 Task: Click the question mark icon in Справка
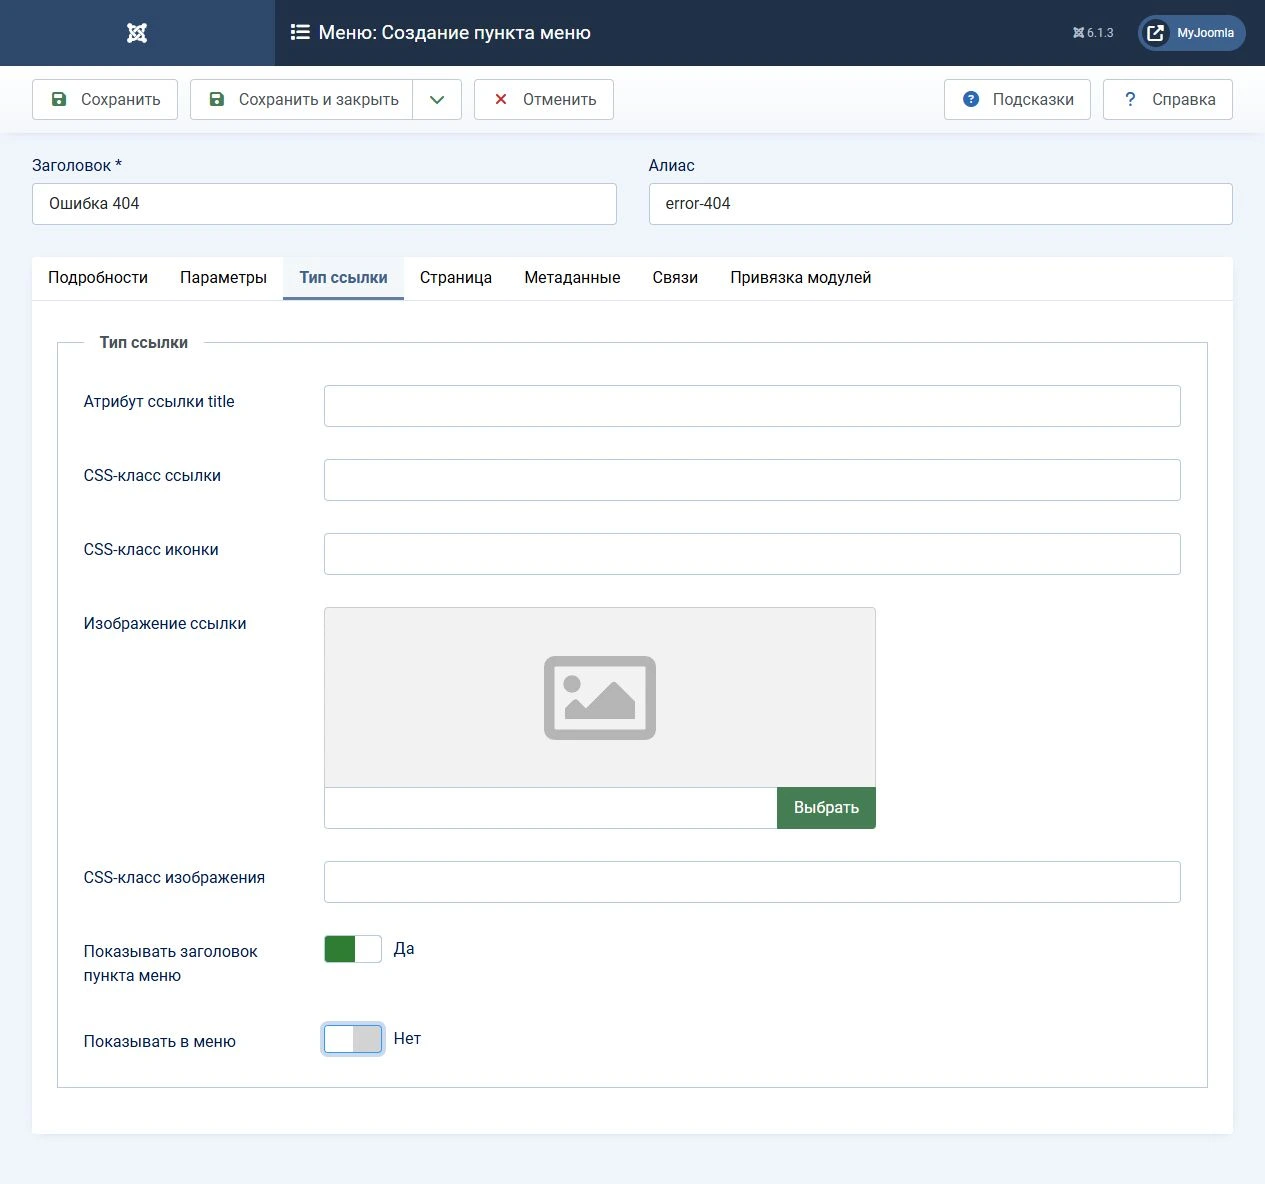click(x=1130, y=99)
